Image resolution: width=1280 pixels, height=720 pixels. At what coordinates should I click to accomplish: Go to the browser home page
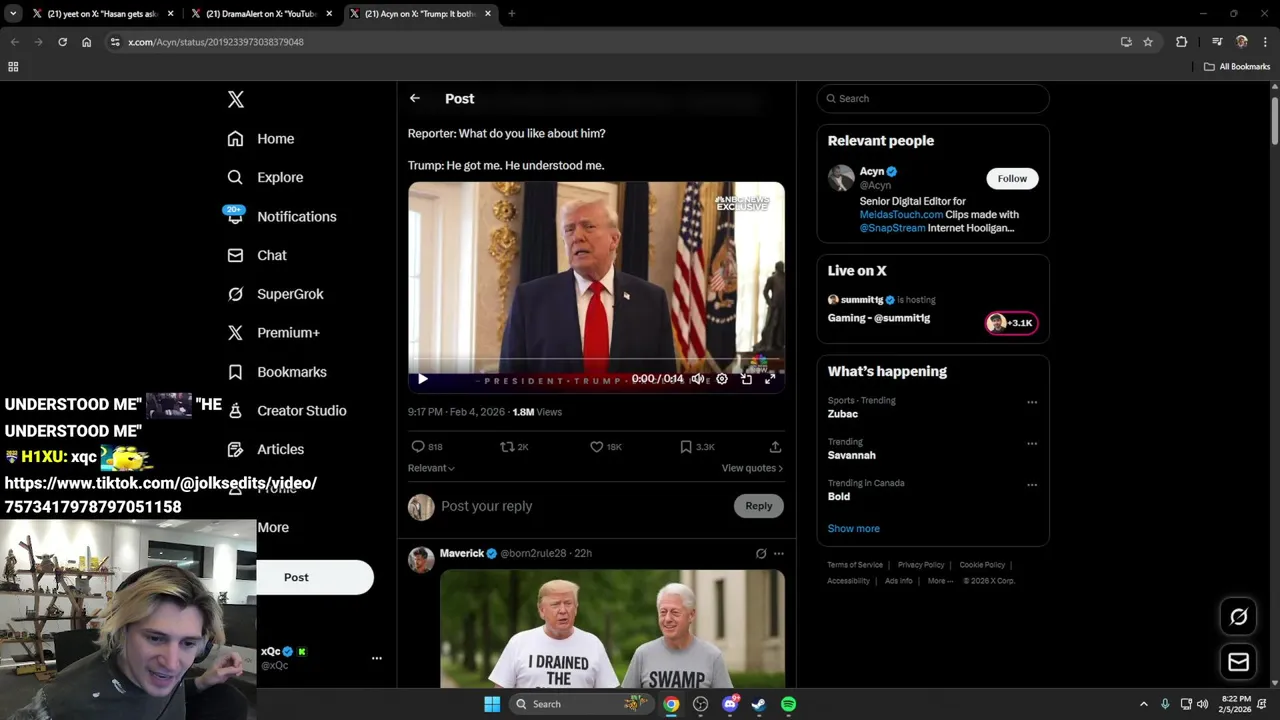pos(86,42)
